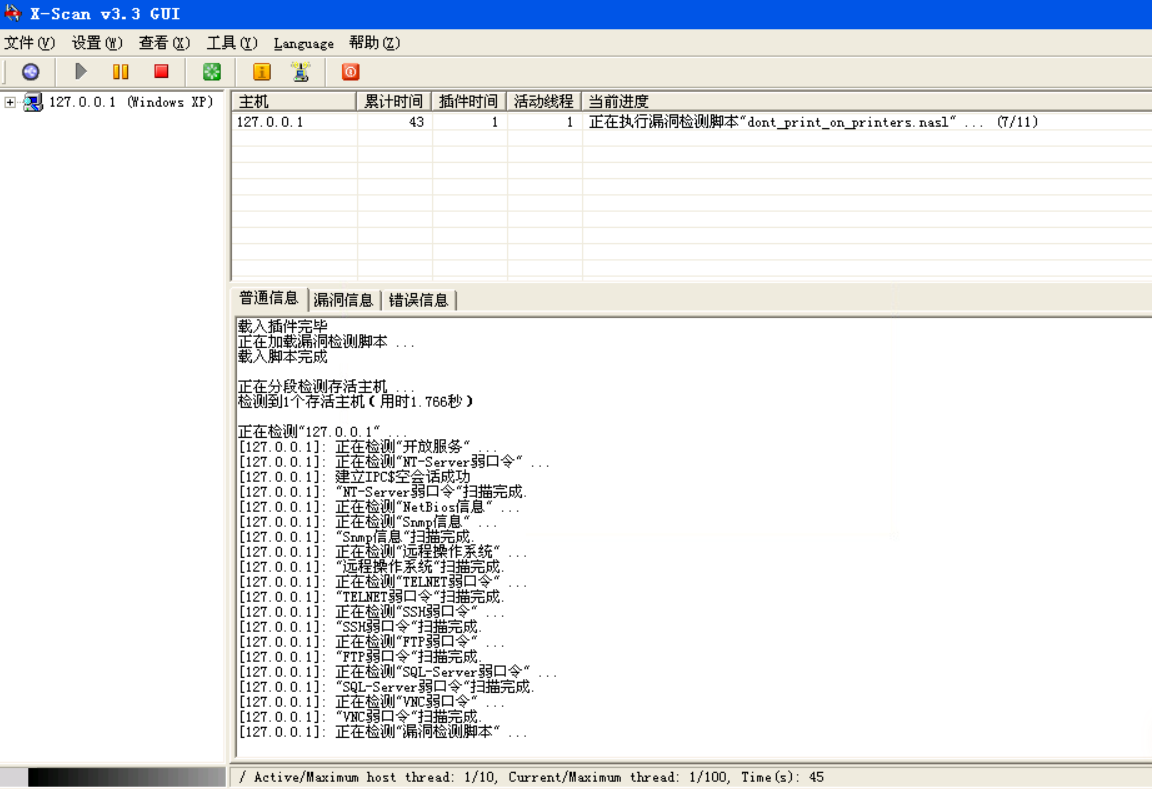Stop the scan with the red square

(x=161, y=71)
